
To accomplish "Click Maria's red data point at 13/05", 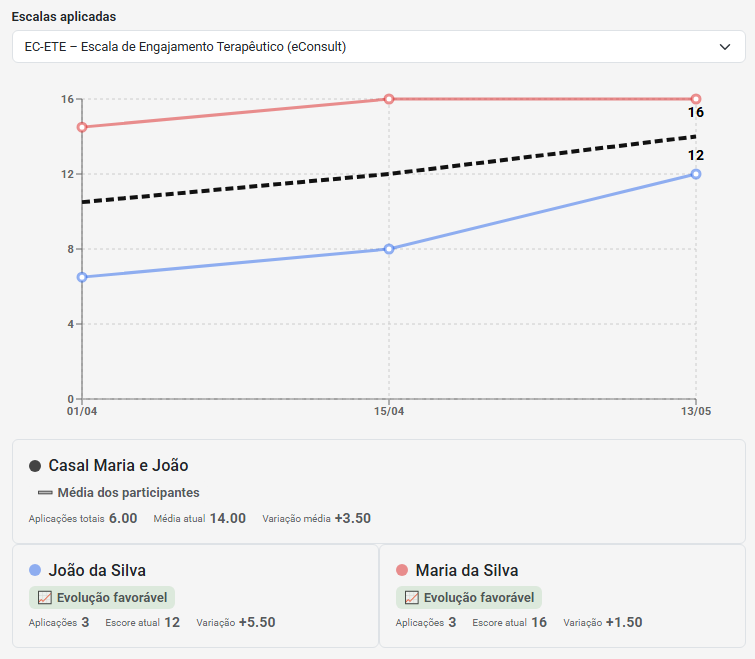I will point(696,99).
